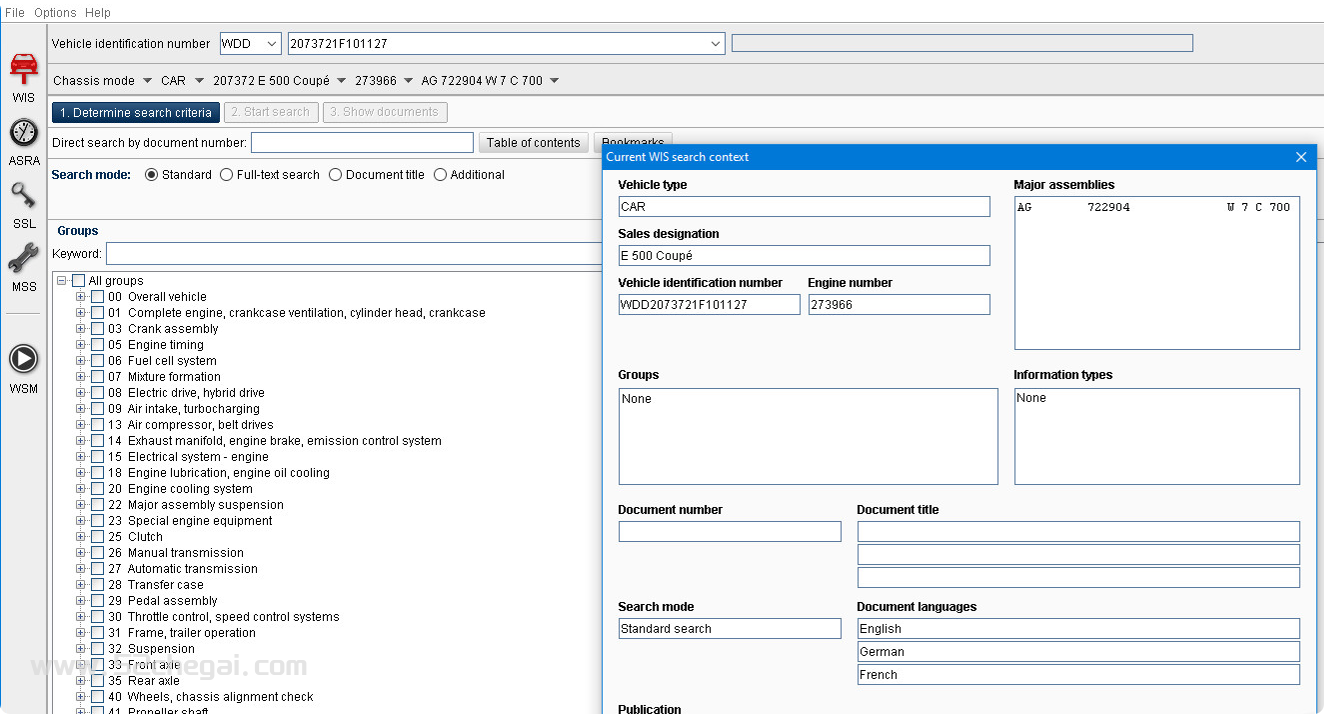
Task: Expand the 27 Automatic transmission group
Action: click(81, 569)
